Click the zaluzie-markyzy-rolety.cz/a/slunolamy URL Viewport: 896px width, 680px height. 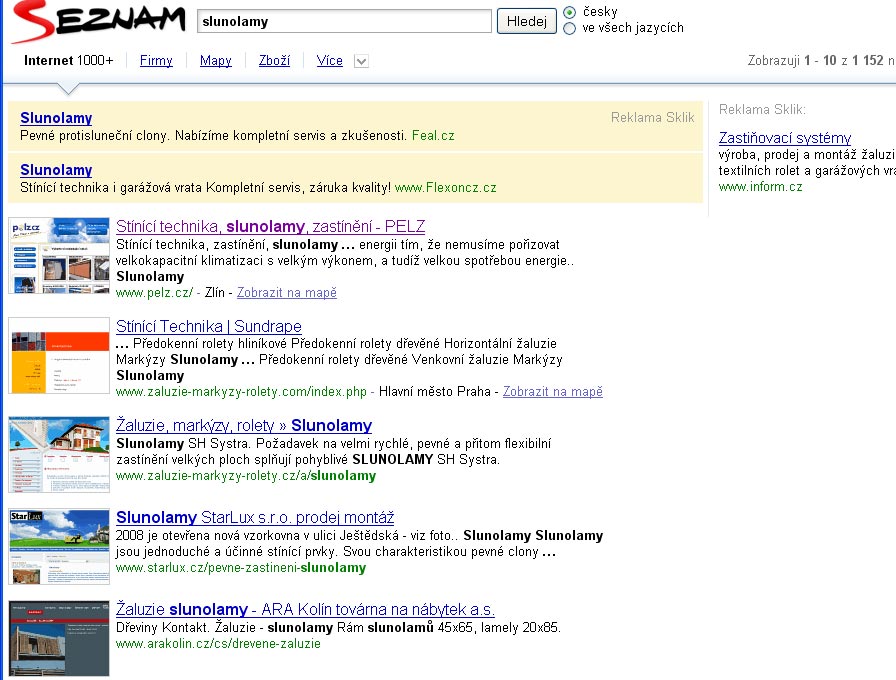[x=246, y=476]
